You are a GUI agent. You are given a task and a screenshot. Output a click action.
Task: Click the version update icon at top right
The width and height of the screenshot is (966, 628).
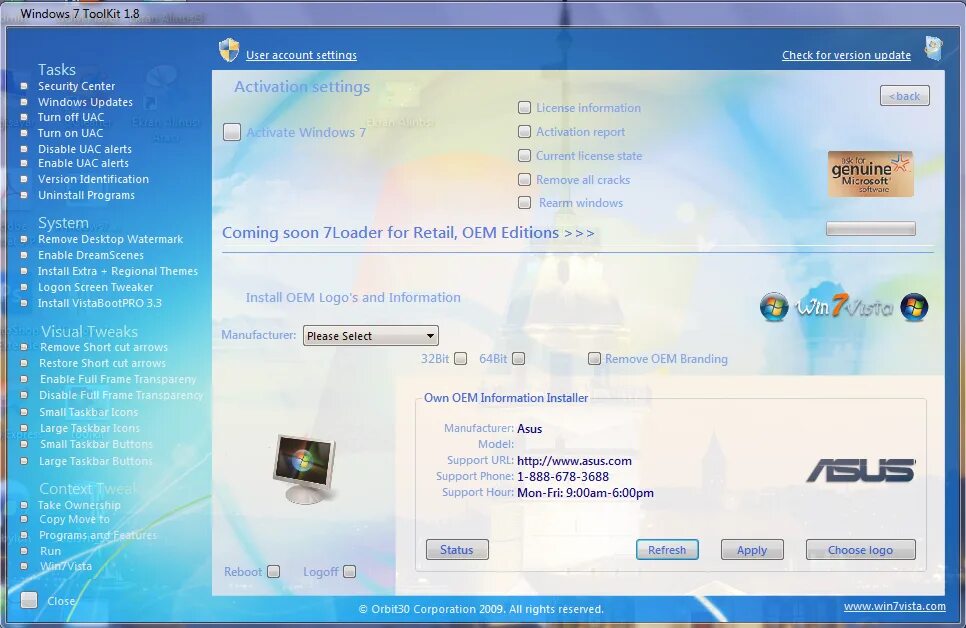click(x=933, y=48)
